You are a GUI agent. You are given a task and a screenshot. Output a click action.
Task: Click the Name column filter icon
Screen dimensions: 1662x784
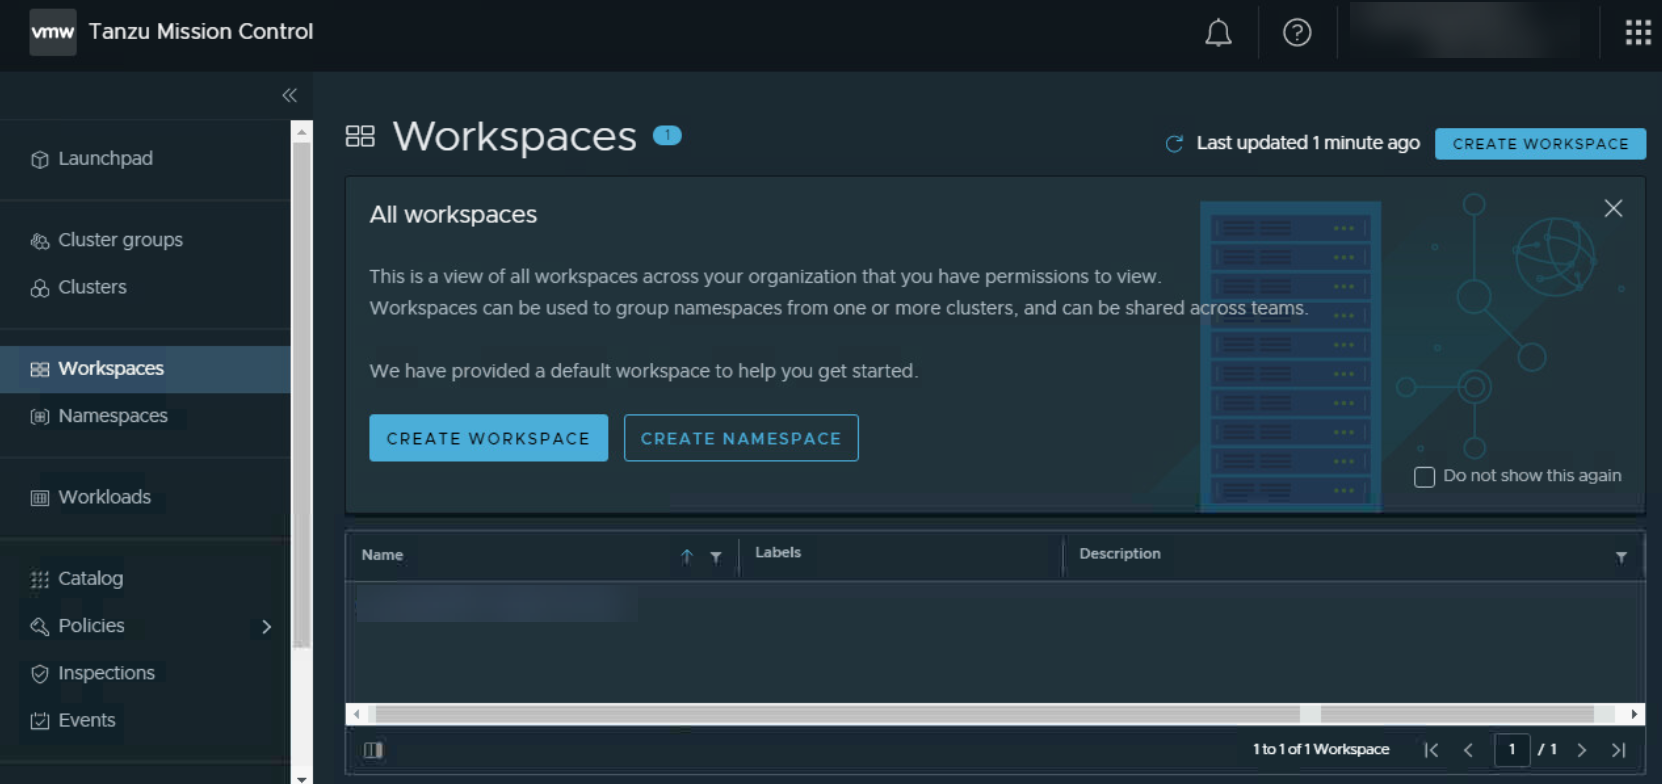(716, 557)
